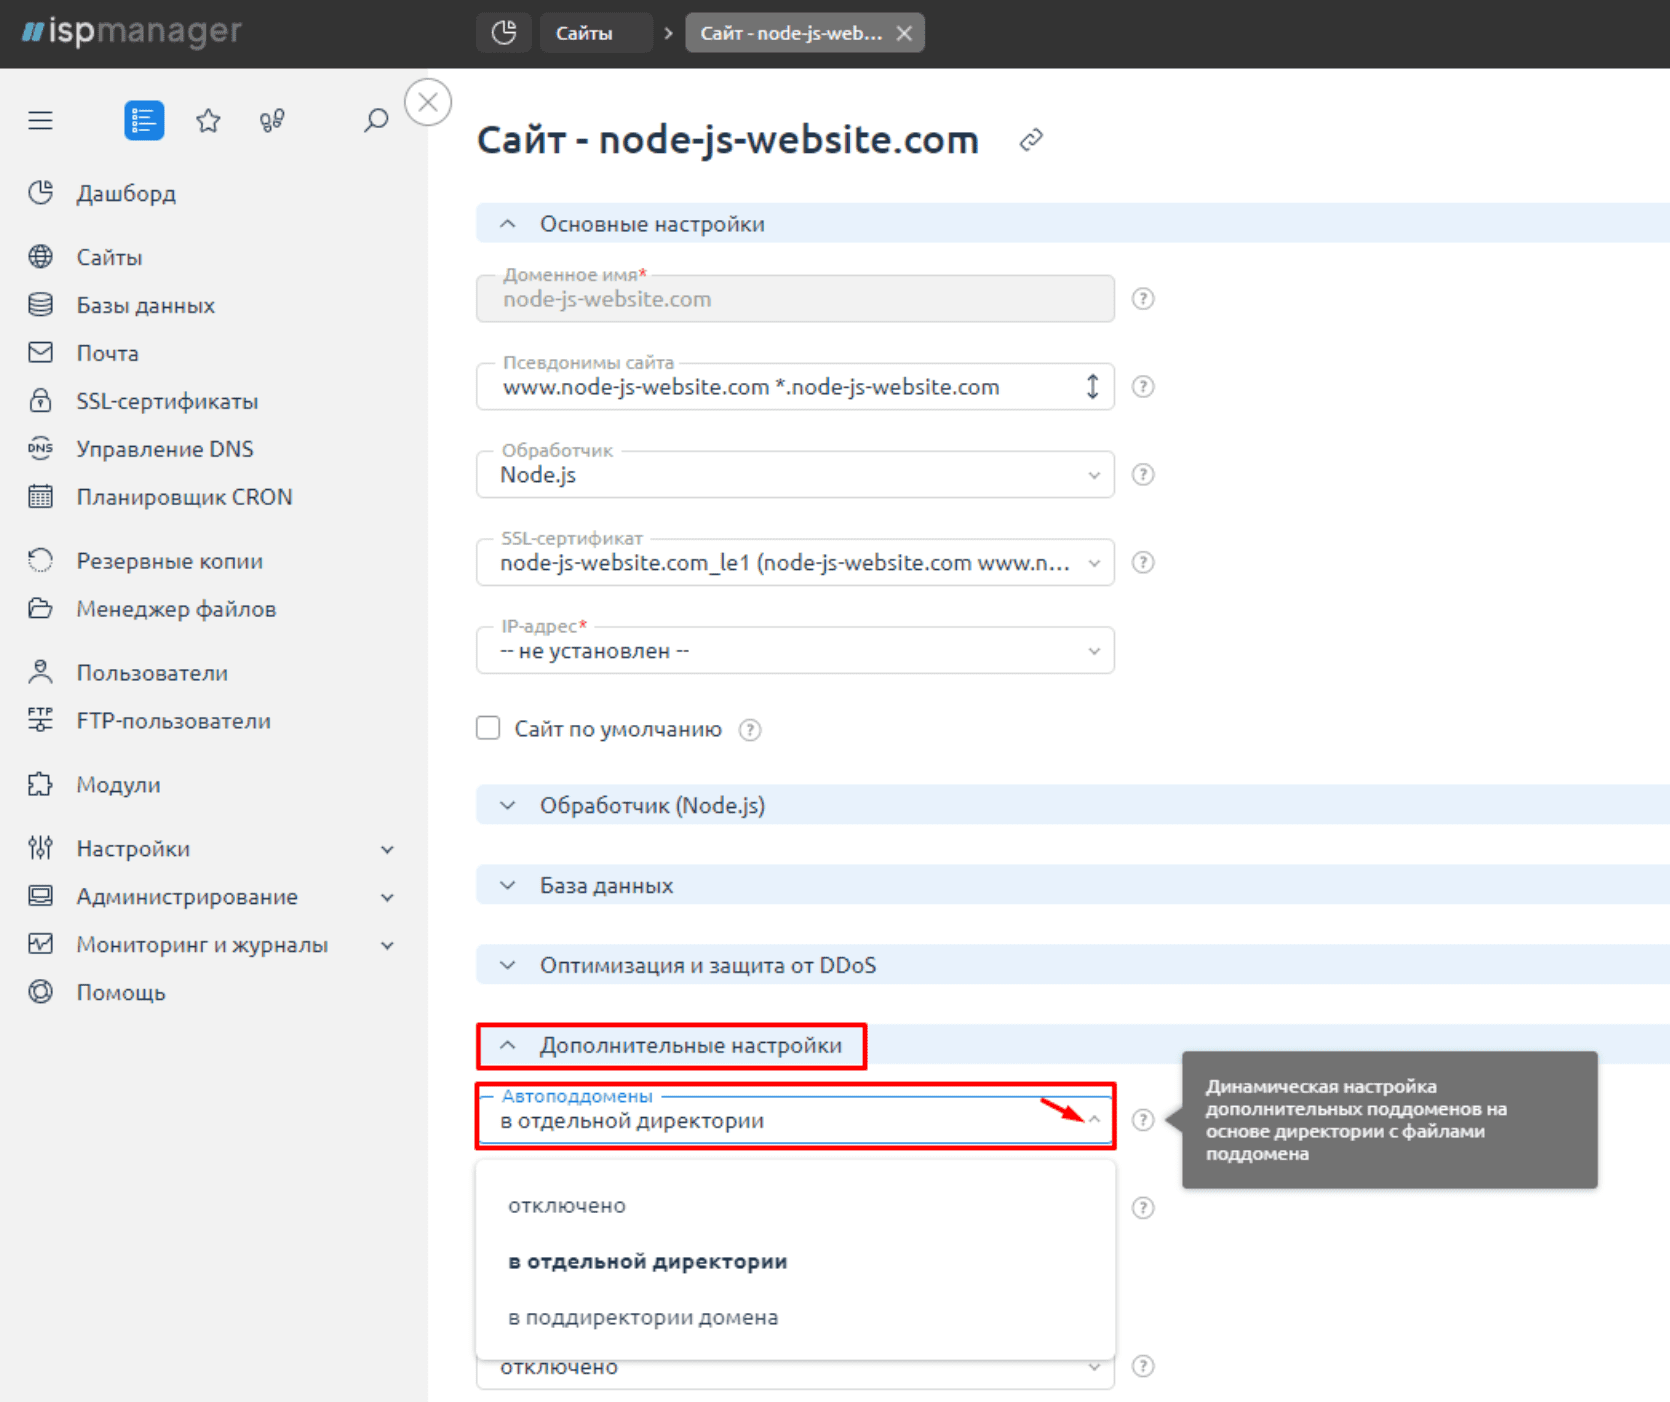Open help icon below Автоподдомены

coord(1143,1208)
